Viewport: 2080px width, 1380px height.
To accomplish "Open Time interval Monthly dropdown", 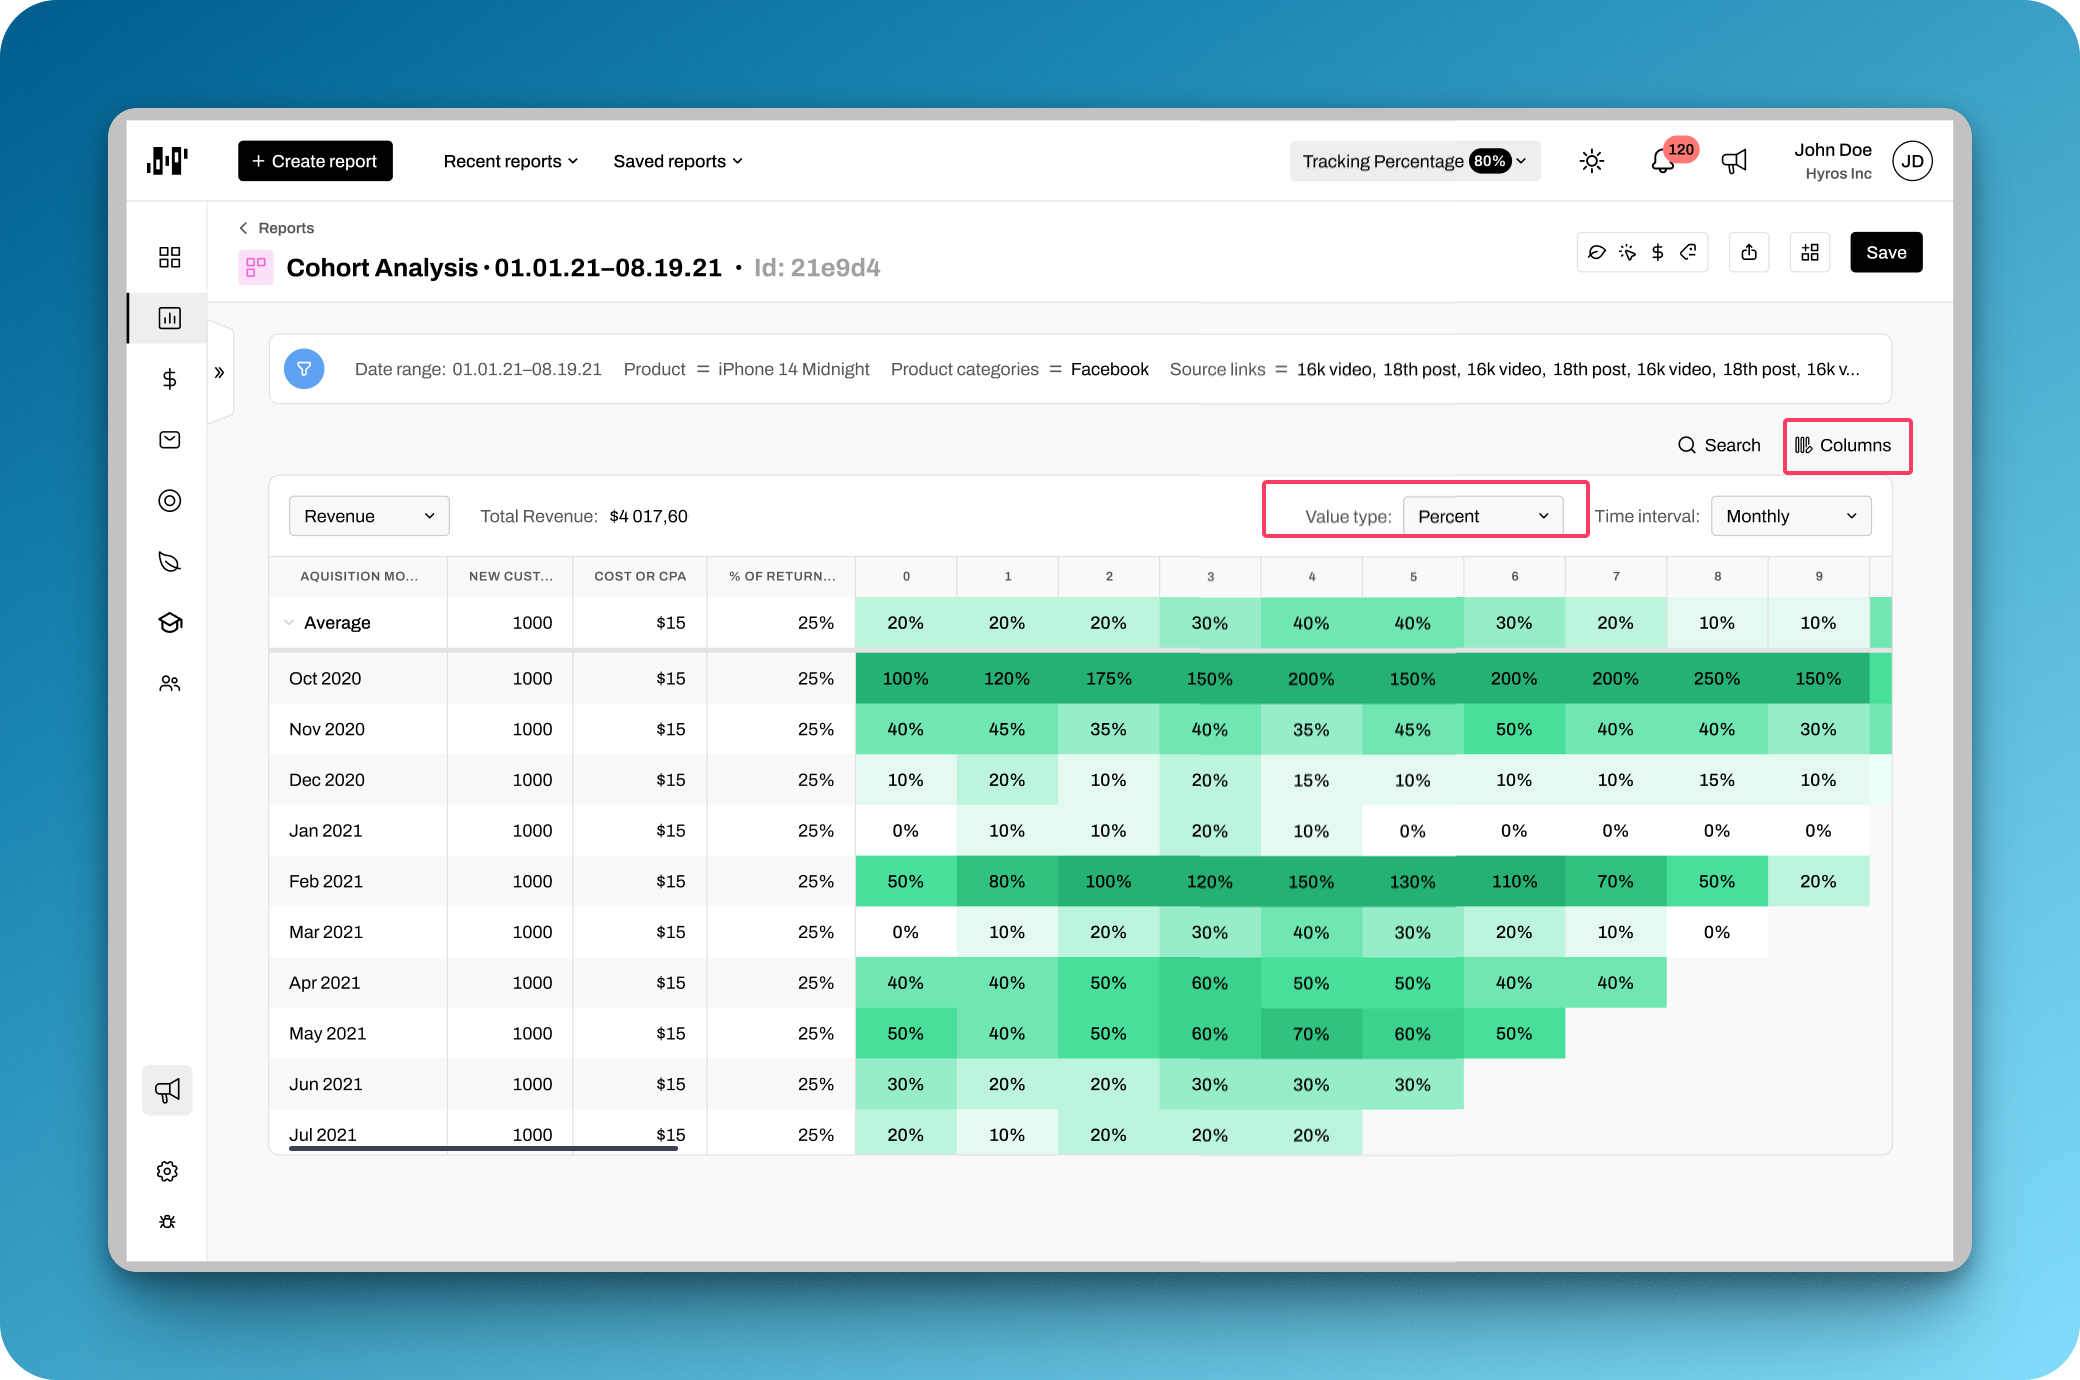I will (x=1790, y=516).
